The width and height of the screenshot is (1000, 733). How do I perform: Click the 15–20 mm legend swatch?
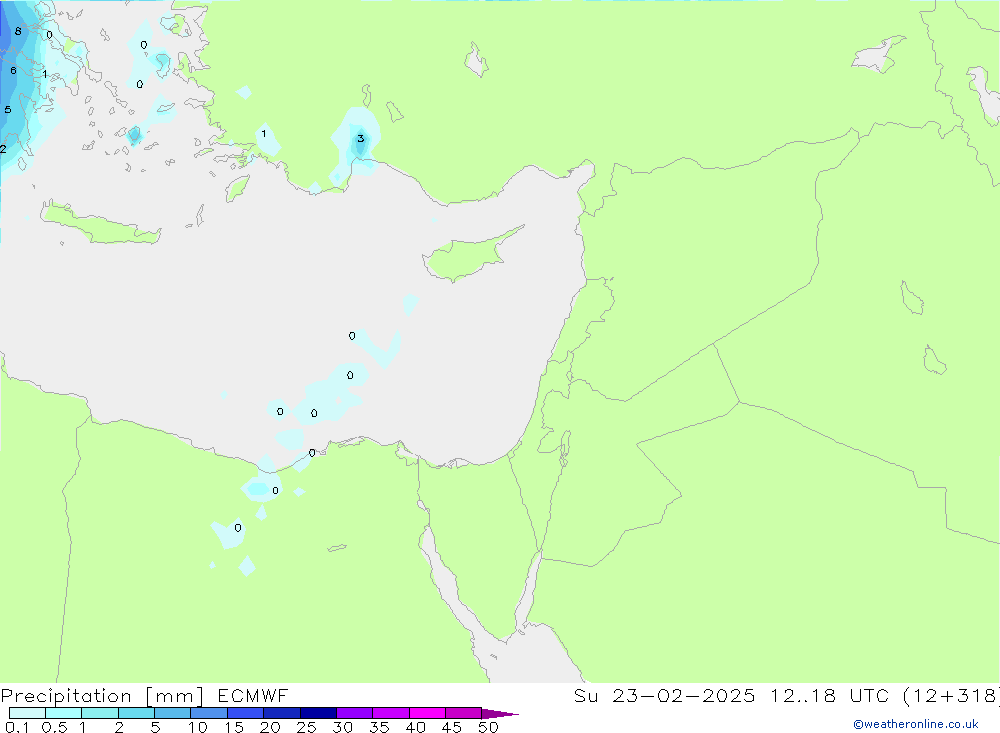pos(245,713)
